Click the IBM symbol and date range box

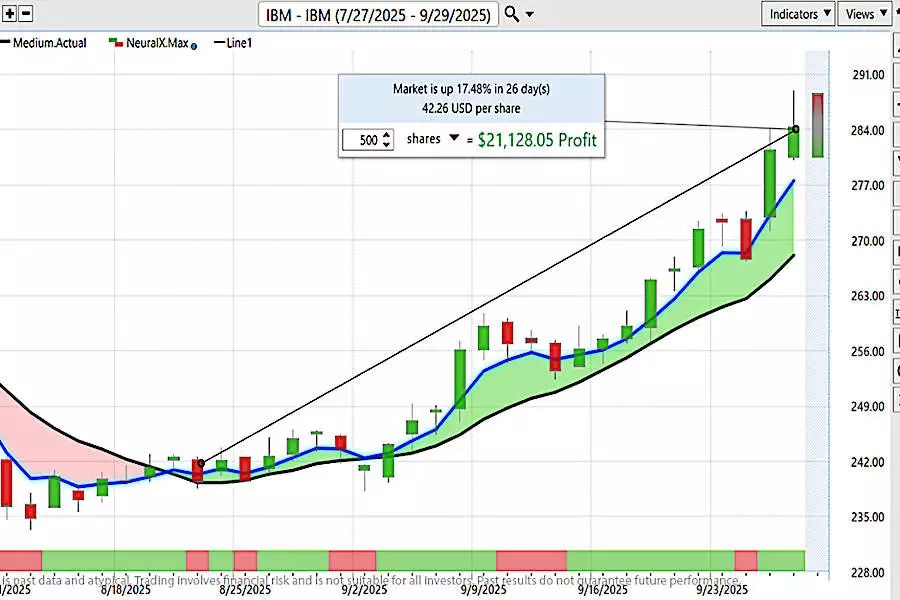click(378, 14)
